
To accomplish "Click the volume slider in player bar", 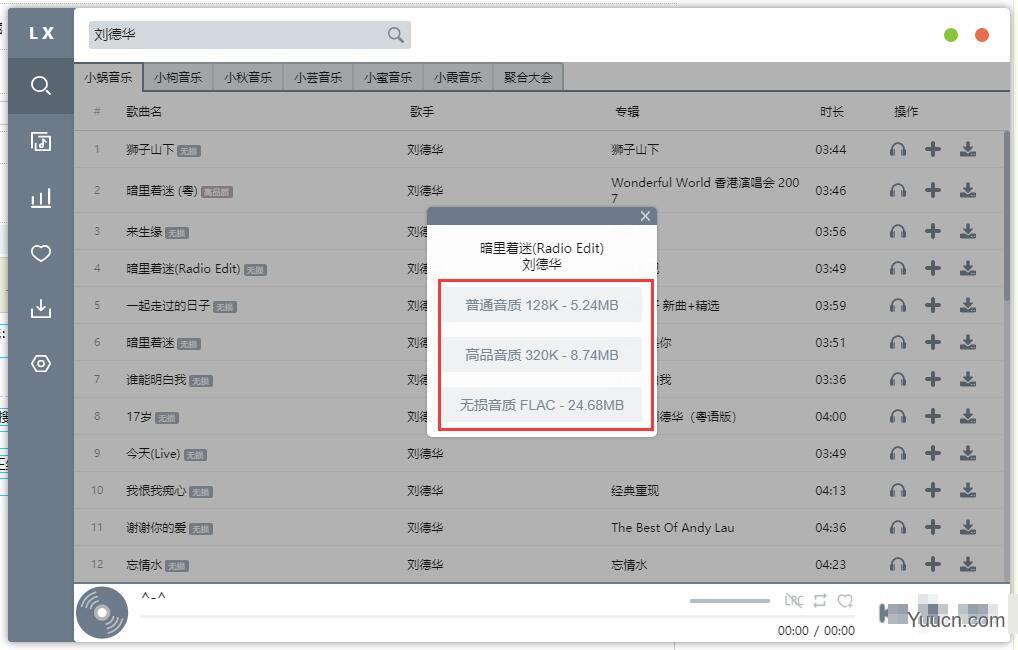I will coord(729,601).
